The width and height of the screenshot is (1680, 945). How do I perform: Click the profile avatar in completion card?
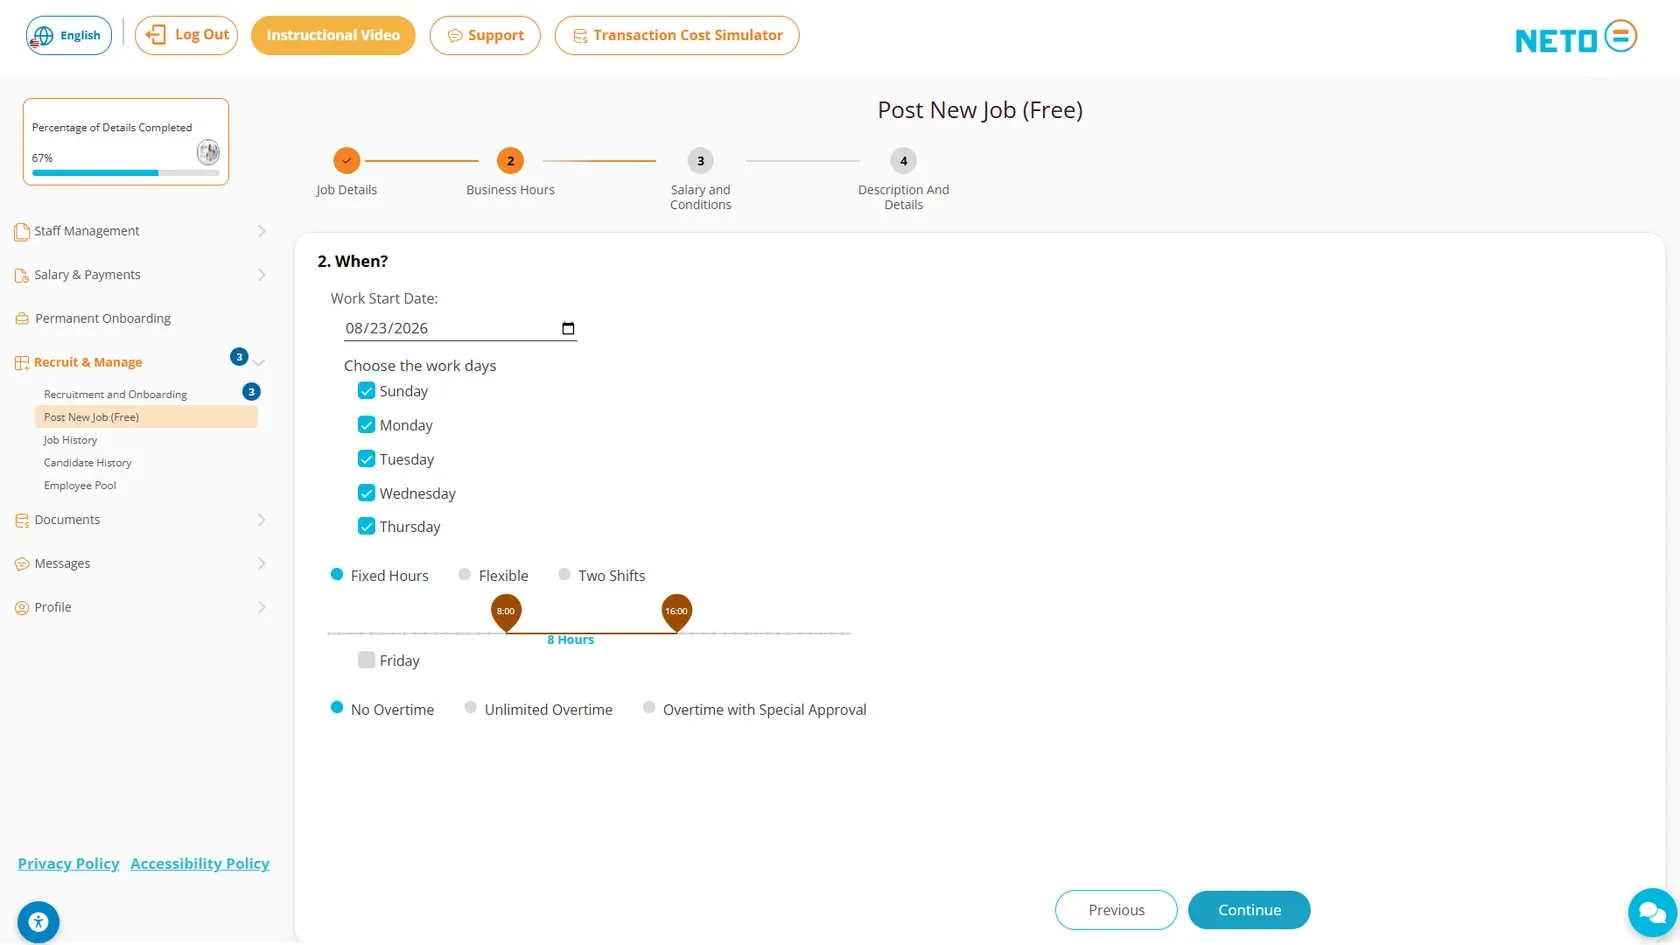click(x=208, y=152)
